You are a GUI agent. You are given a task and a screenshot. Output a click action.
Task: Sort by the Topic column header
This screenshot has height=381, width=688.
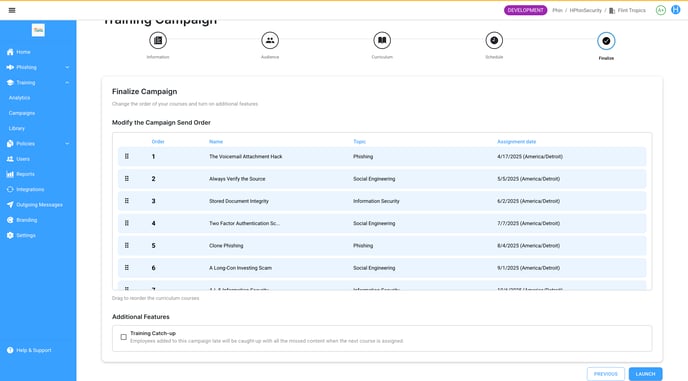[359, 141]
